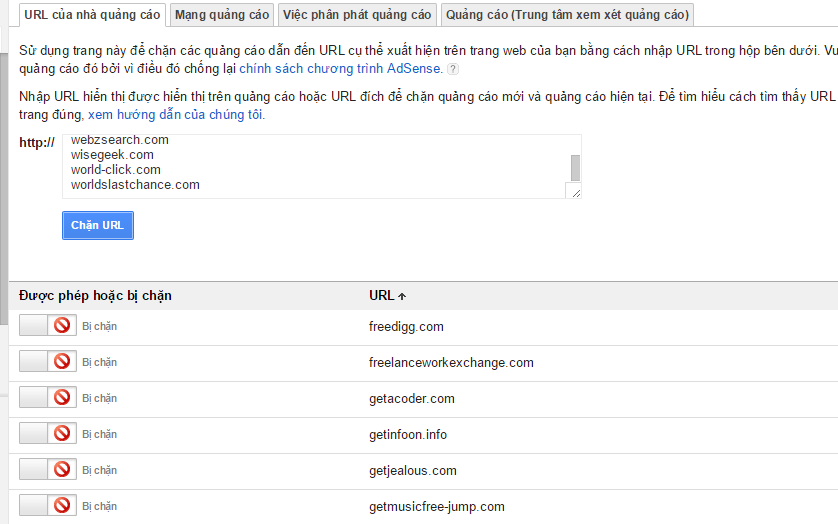Click inside the URL list text area
This screenshot has width=838, height=524.
pos(321,166)
